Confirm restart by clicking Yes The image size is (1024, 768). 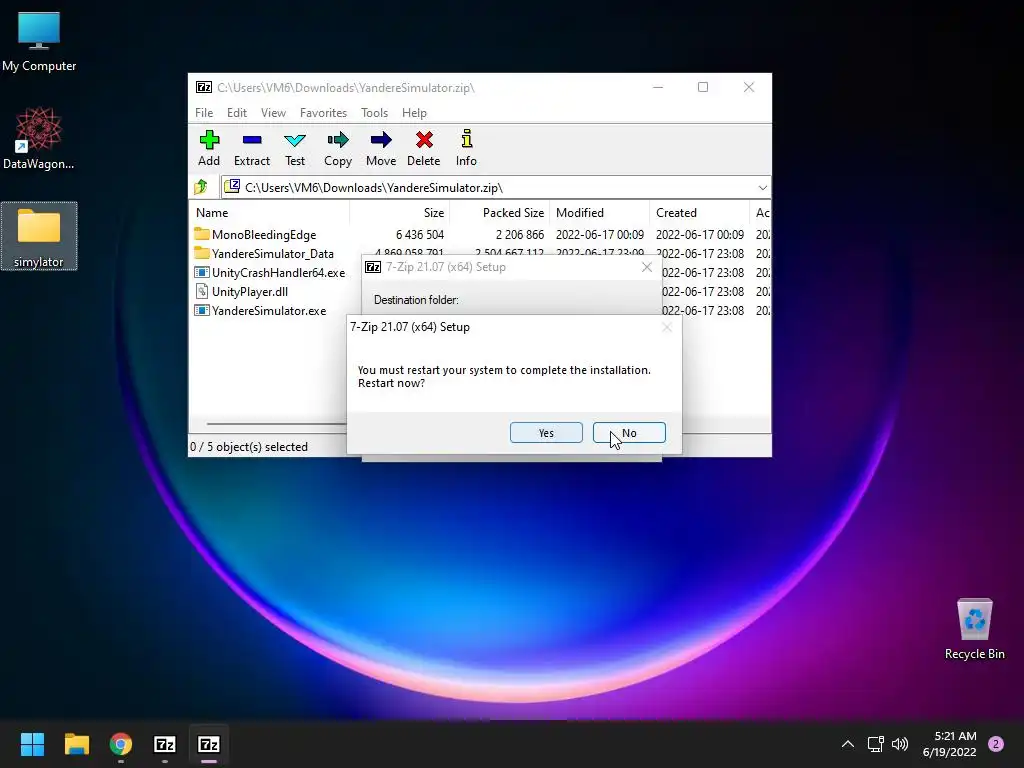(x=546, y=432)
